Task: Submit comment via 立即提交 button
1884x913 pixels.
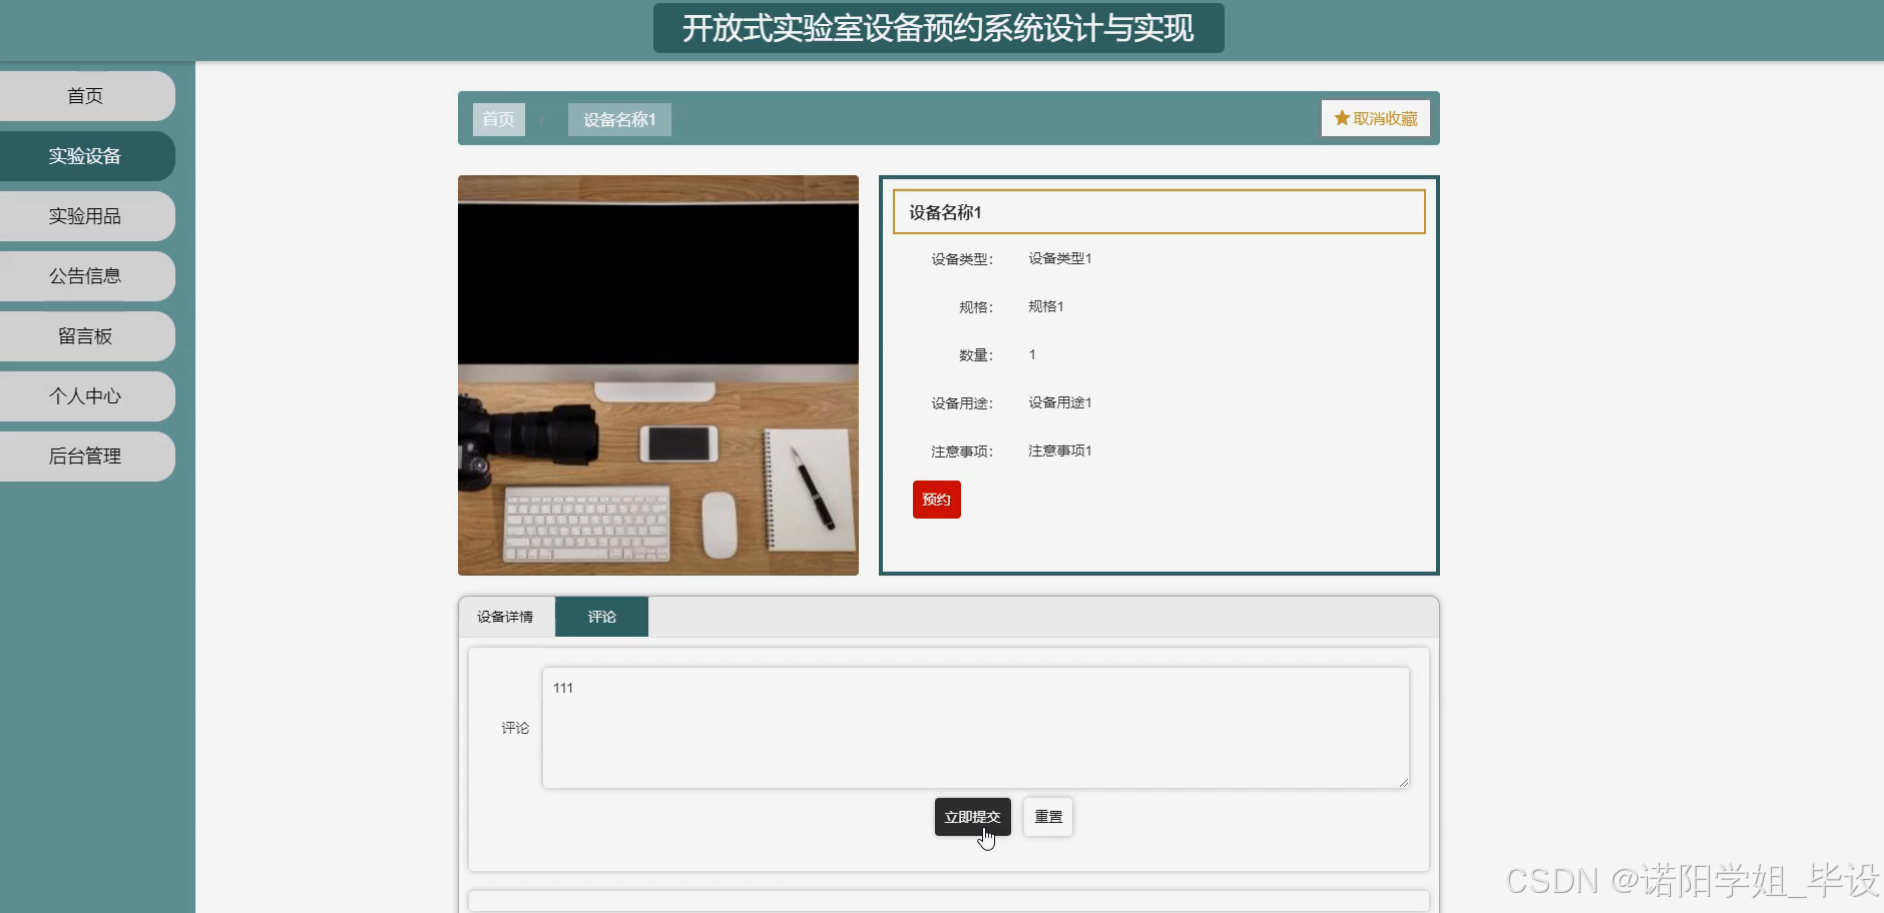Action: 972,816
